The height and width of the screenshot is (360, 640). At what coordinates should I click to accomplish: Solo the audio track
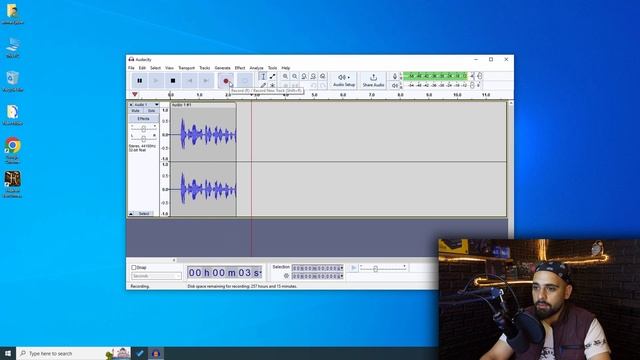[151, 111]
